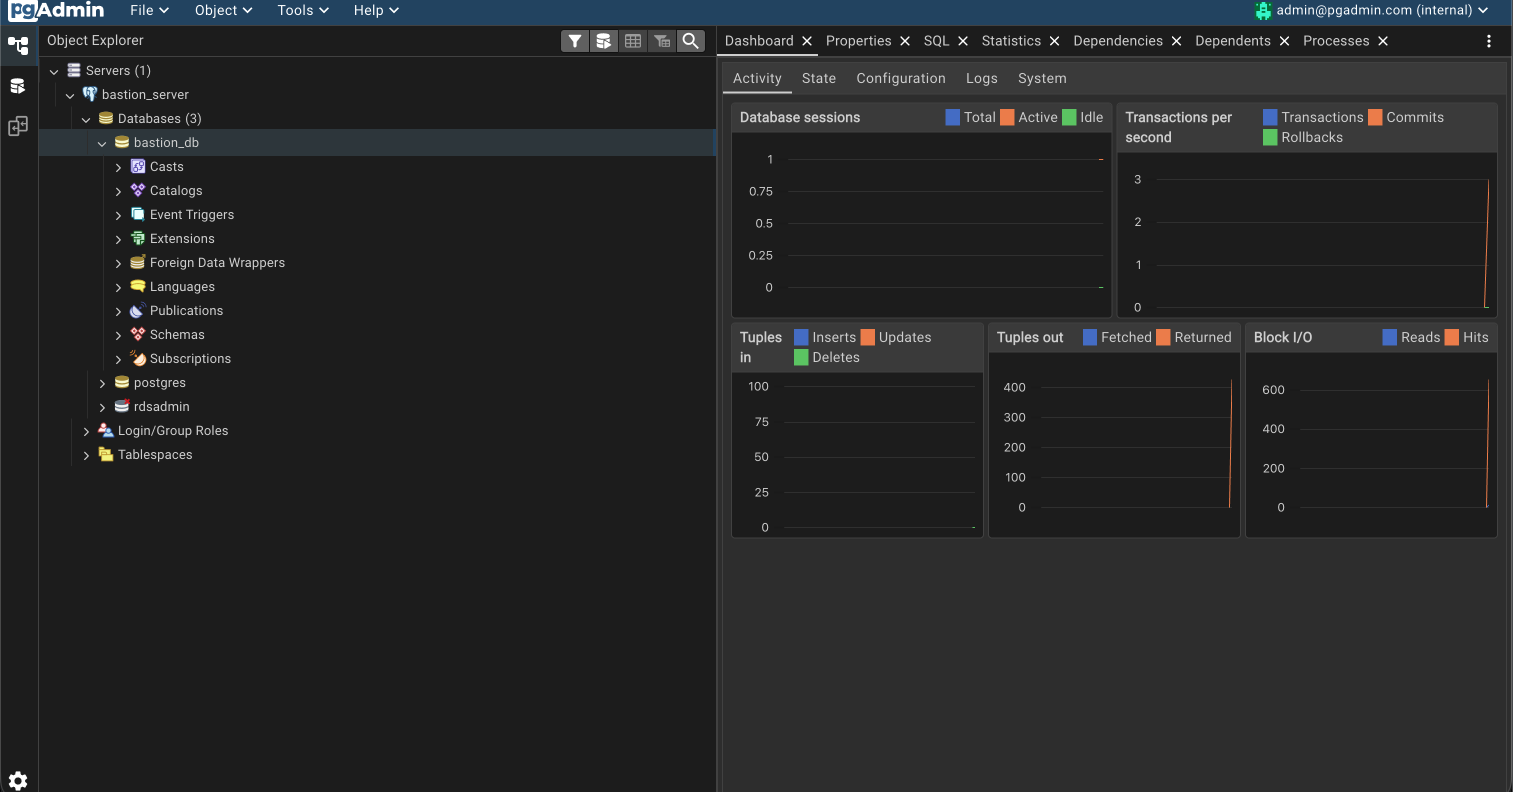The height and width of the screenshot is (792, 1513).
Task: Collapse the Databases (3) node
Action: click(x=86, y=119)
